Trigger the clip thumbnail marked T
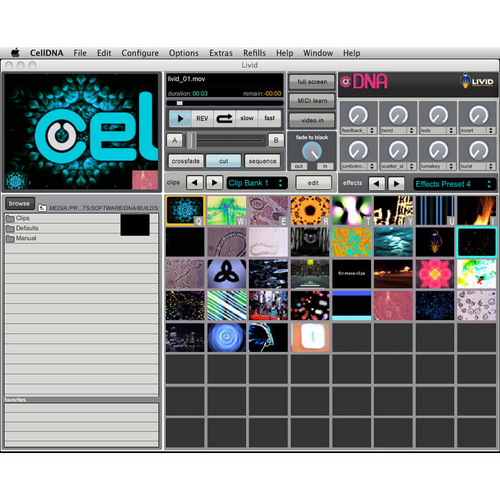This screenshot has width=500, height=500. [x=352, y=211]
